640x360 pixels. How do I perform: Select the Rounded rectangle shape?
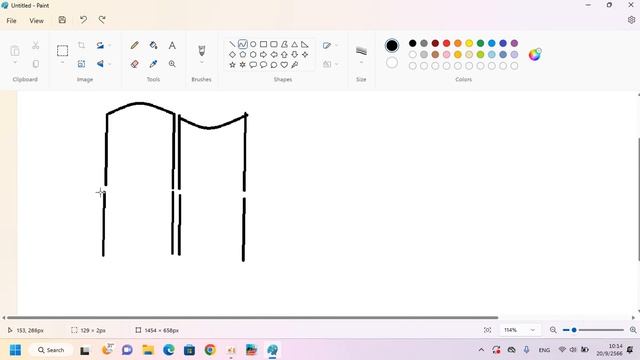click(274, 44)
